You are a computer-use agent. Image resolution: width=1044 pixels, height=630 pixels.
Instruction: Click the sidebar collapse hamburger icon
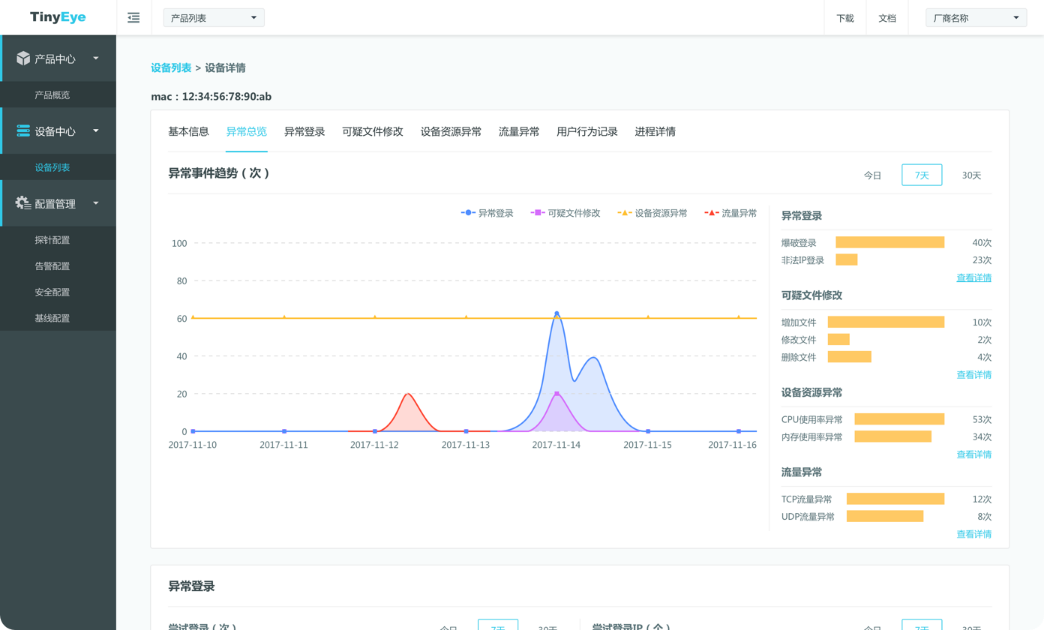134,18
